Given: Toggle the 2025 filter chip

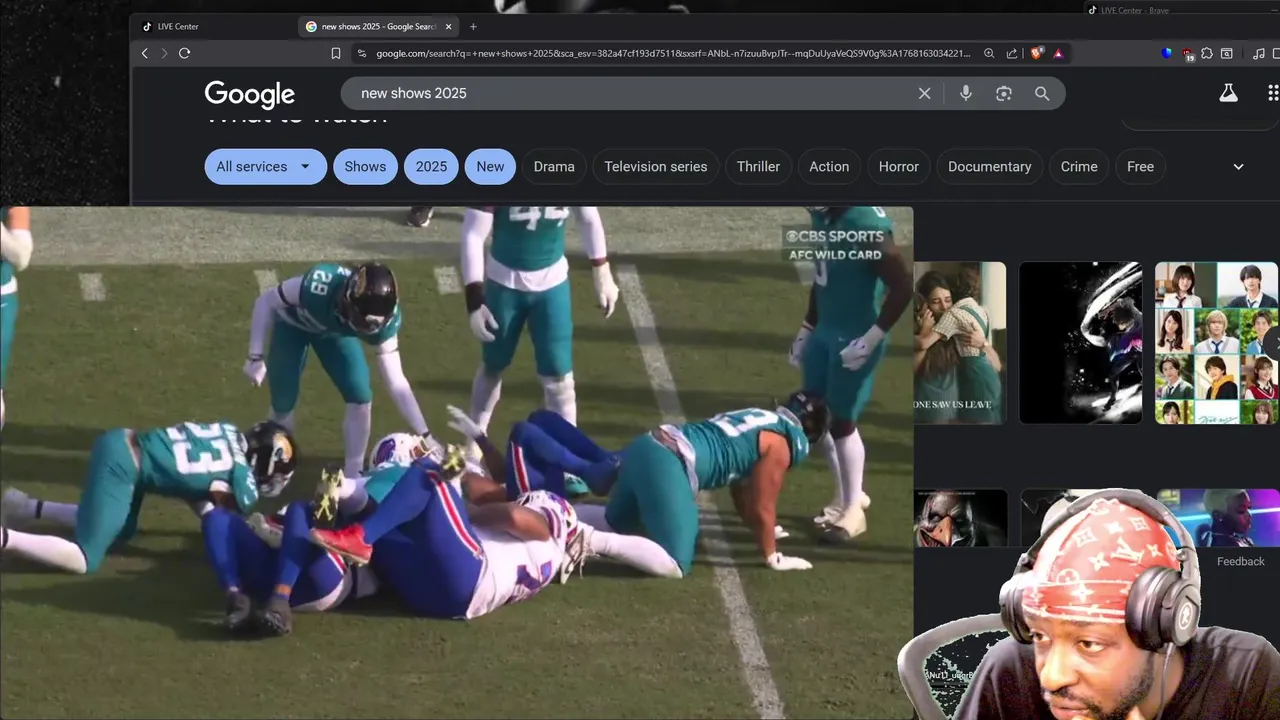Looking at the screenshot, I should [x=431, y=167].
